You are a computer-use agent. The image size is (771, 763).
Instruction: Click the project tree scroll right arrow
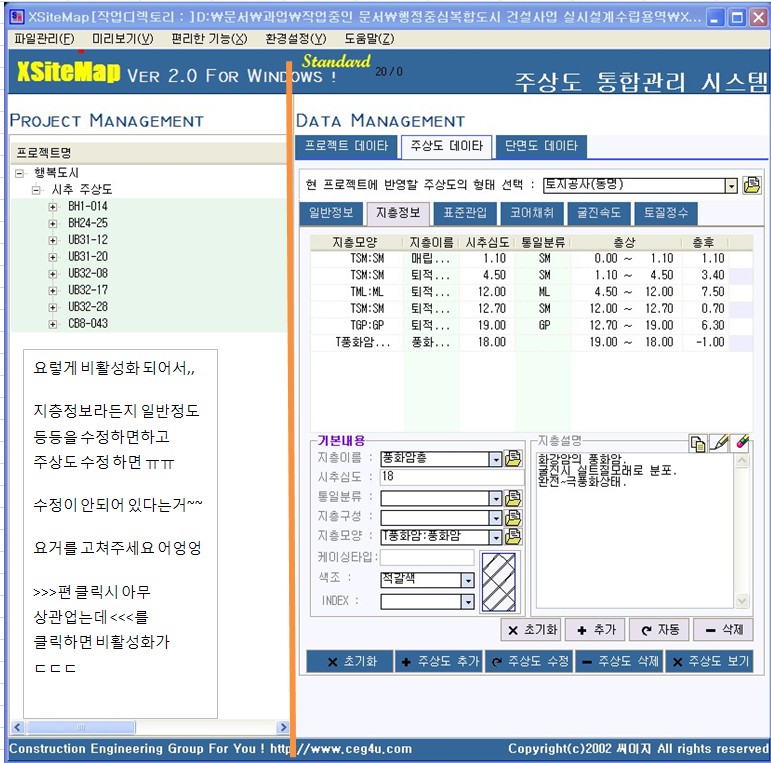click(x=283, y=728)
